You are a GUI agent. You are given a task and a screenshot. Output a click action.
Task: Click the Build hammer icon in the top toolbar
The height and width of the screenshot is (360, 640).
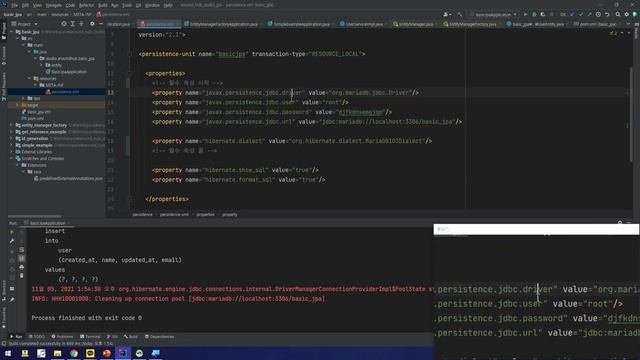pyautogui.click(x=460, y=14)
